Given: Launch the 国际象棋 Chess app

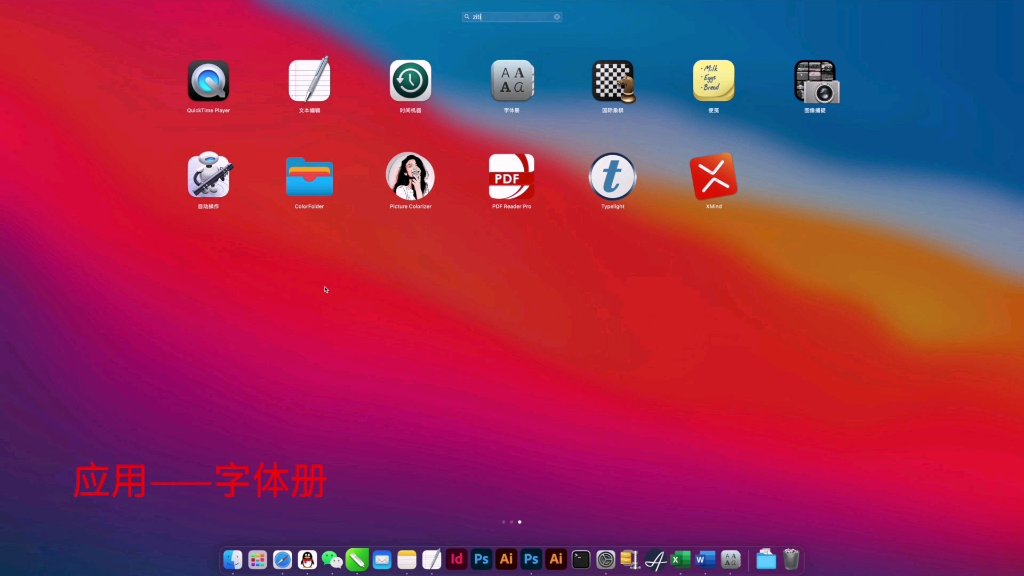Looking at the screenshot, I should click(x=613, y=82).
